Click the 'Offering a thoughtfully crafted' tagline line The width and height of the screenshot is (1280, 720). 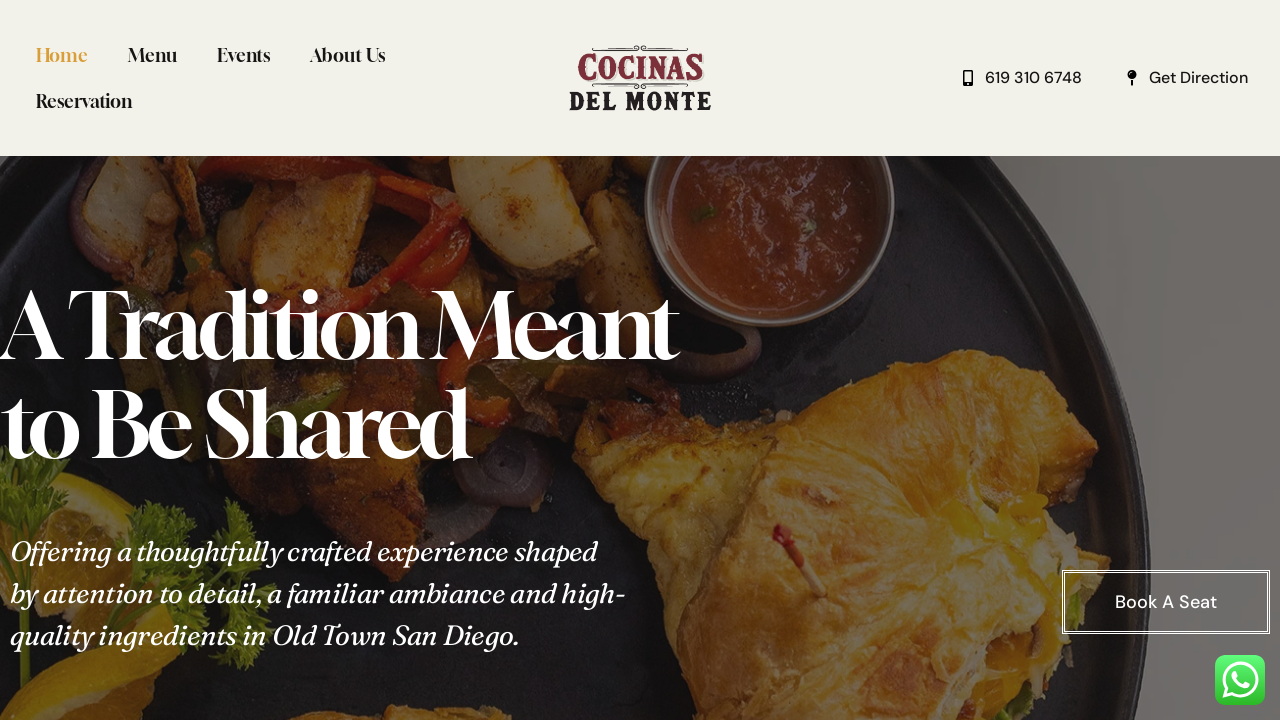coord(304,552)
